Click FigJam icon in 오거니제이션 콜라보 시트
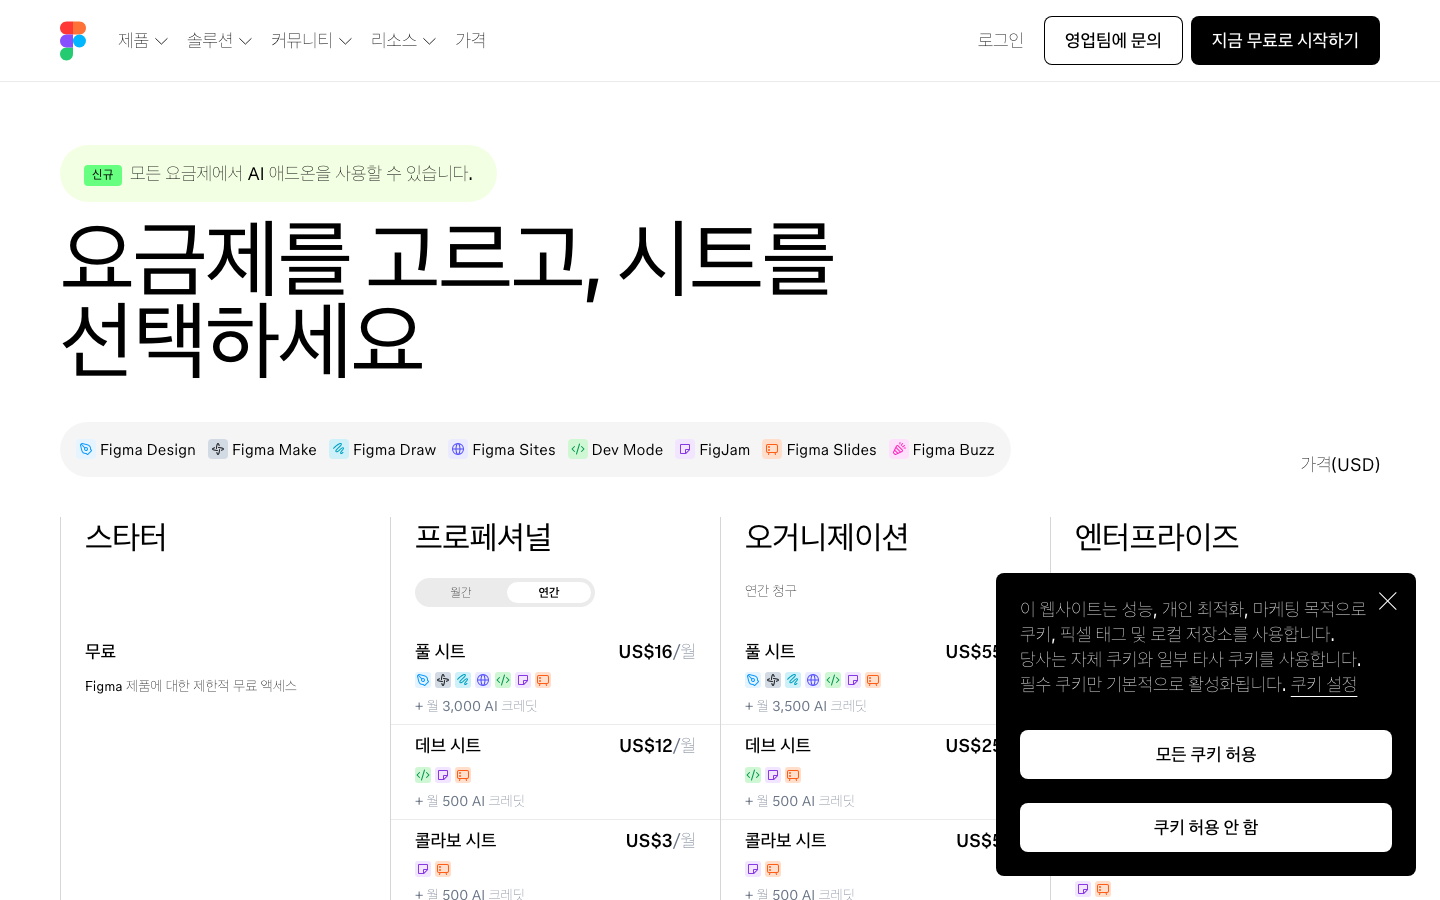The width and height of the screenshot is (1440, 900). [x=753, y=869]
